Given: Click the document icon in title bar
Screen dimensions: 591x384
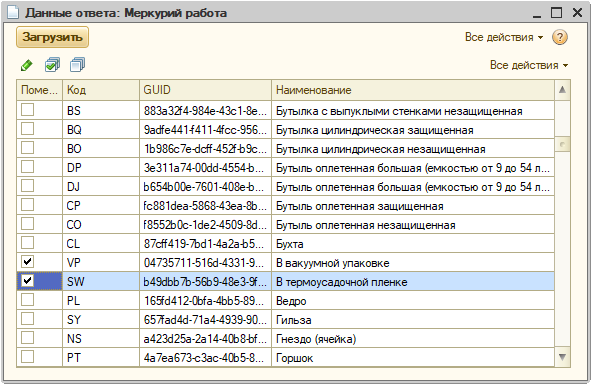Looking at the screenshot, I should pos(13,12).
